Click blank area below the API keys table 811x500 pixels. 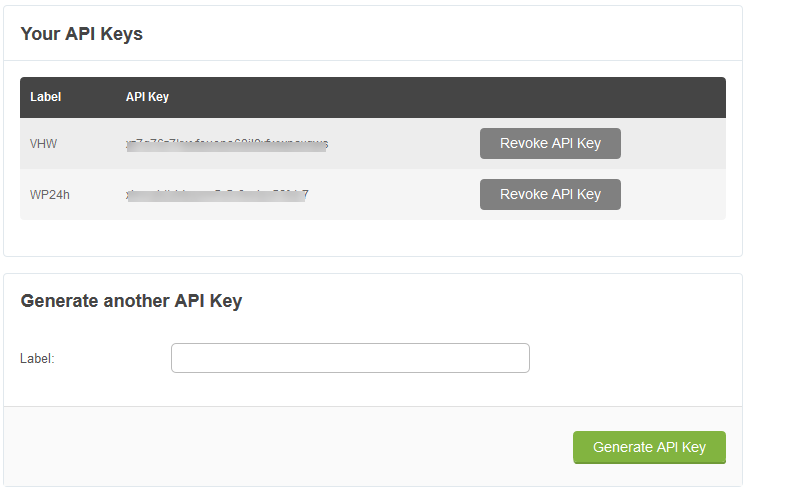coord(372,237)
